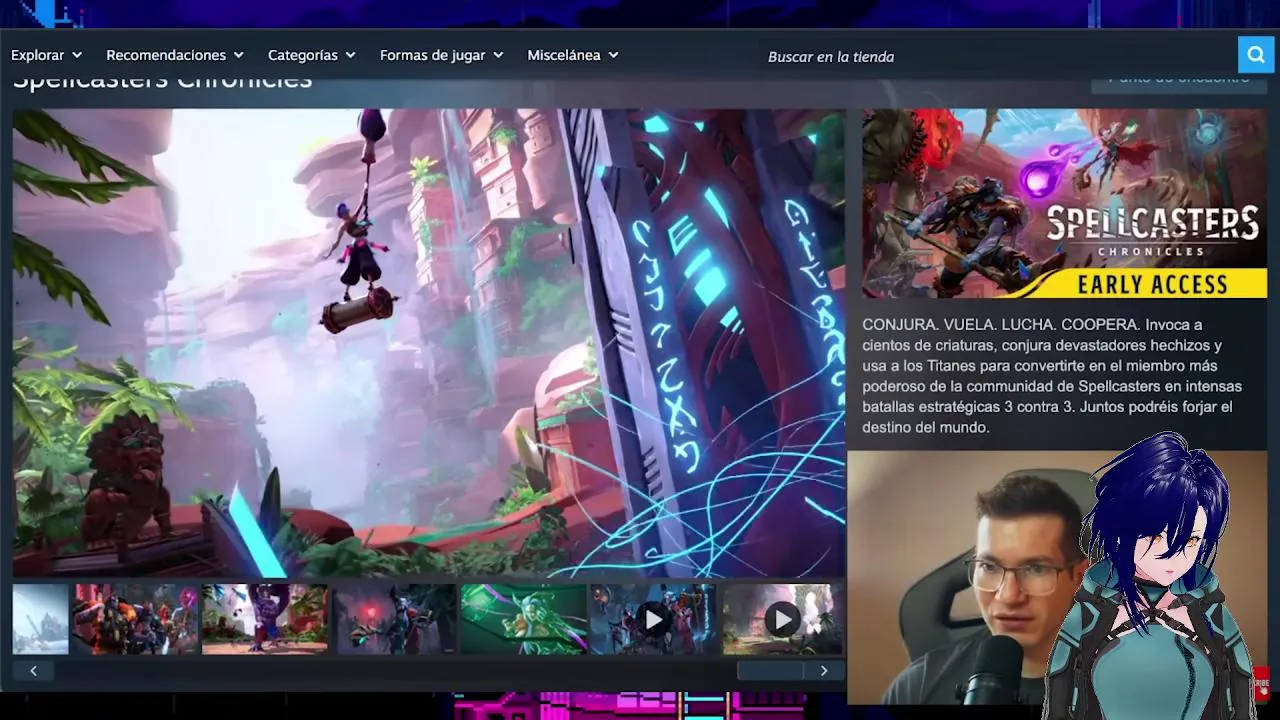Open the Categorías dropdown

(312, 55)
